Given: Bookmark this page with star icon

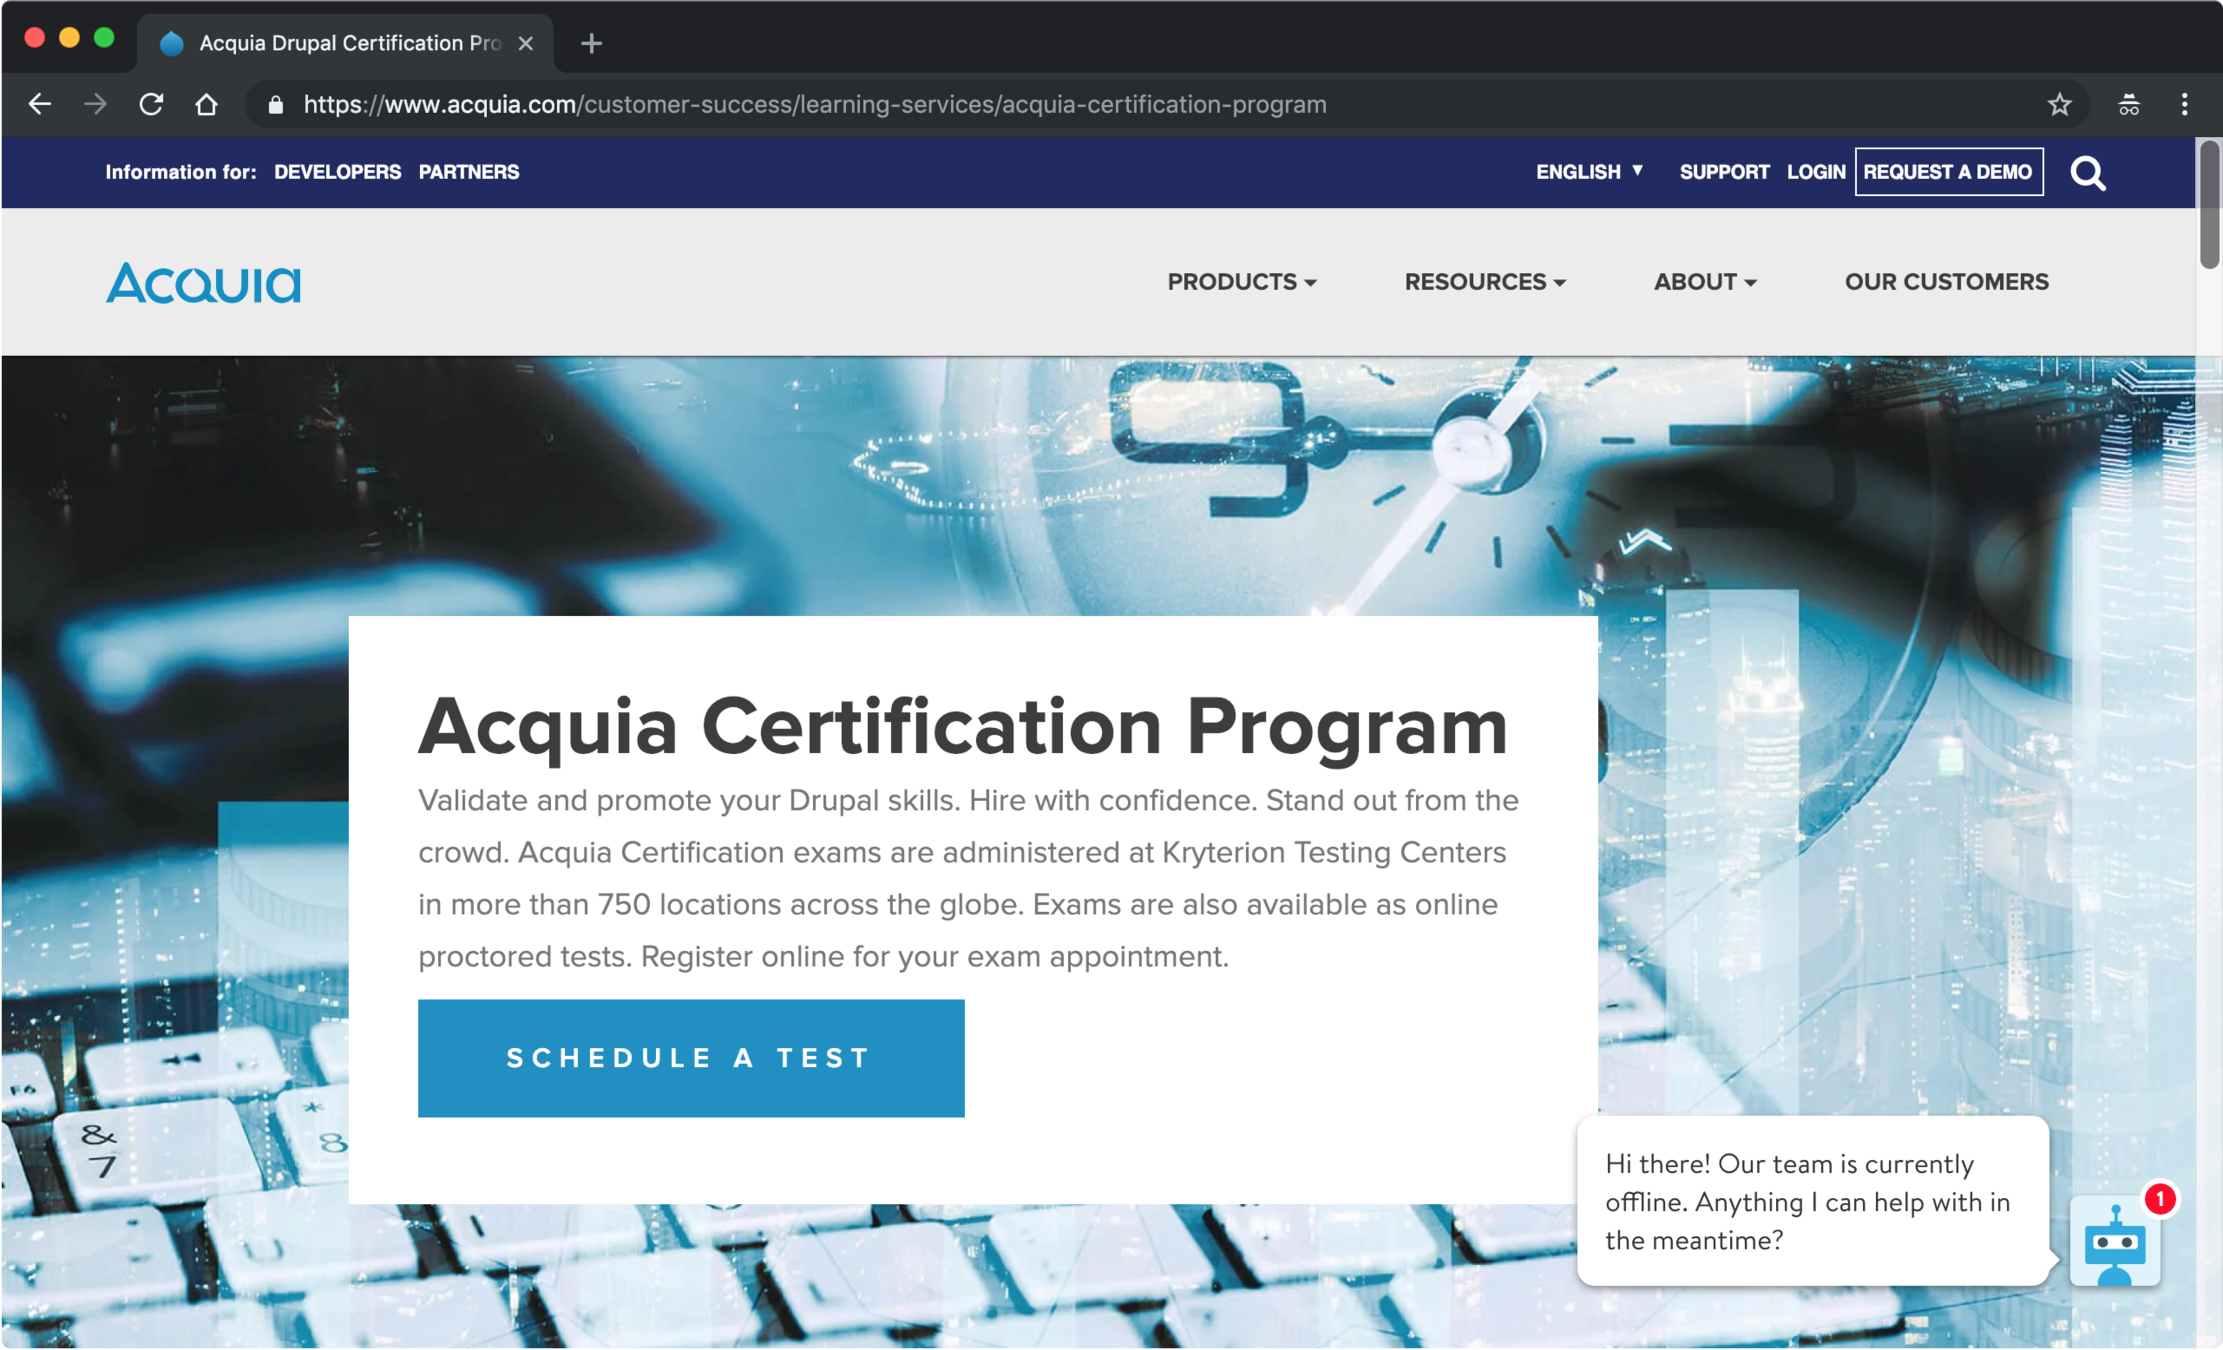Looking at the screenshot, I should 2059,104.
